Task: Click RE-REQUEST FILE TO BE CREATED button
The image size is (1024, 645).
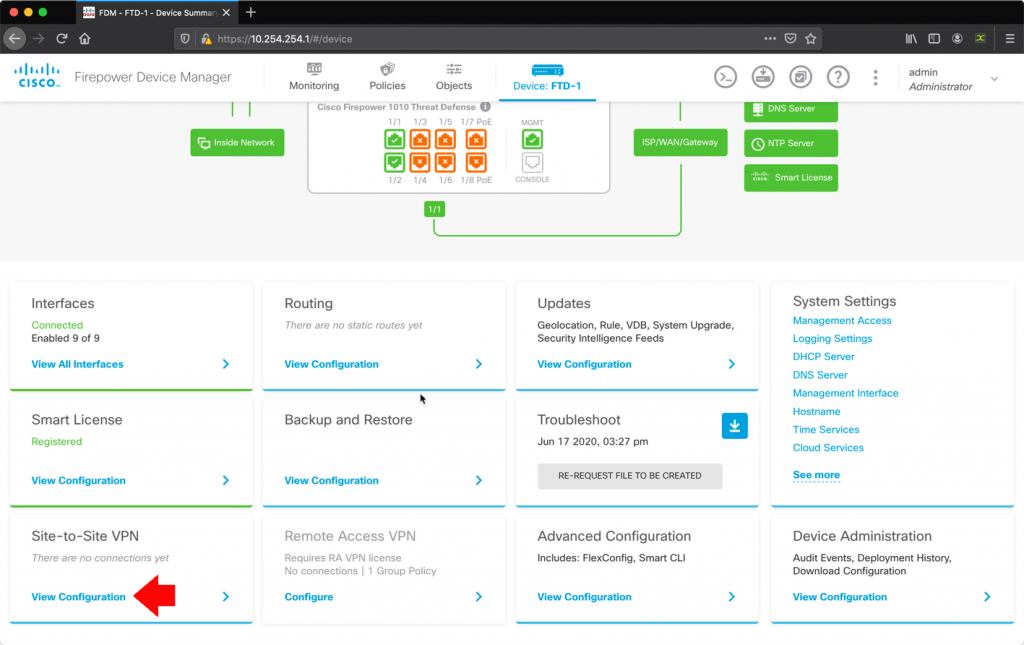Action: (629, 476)
